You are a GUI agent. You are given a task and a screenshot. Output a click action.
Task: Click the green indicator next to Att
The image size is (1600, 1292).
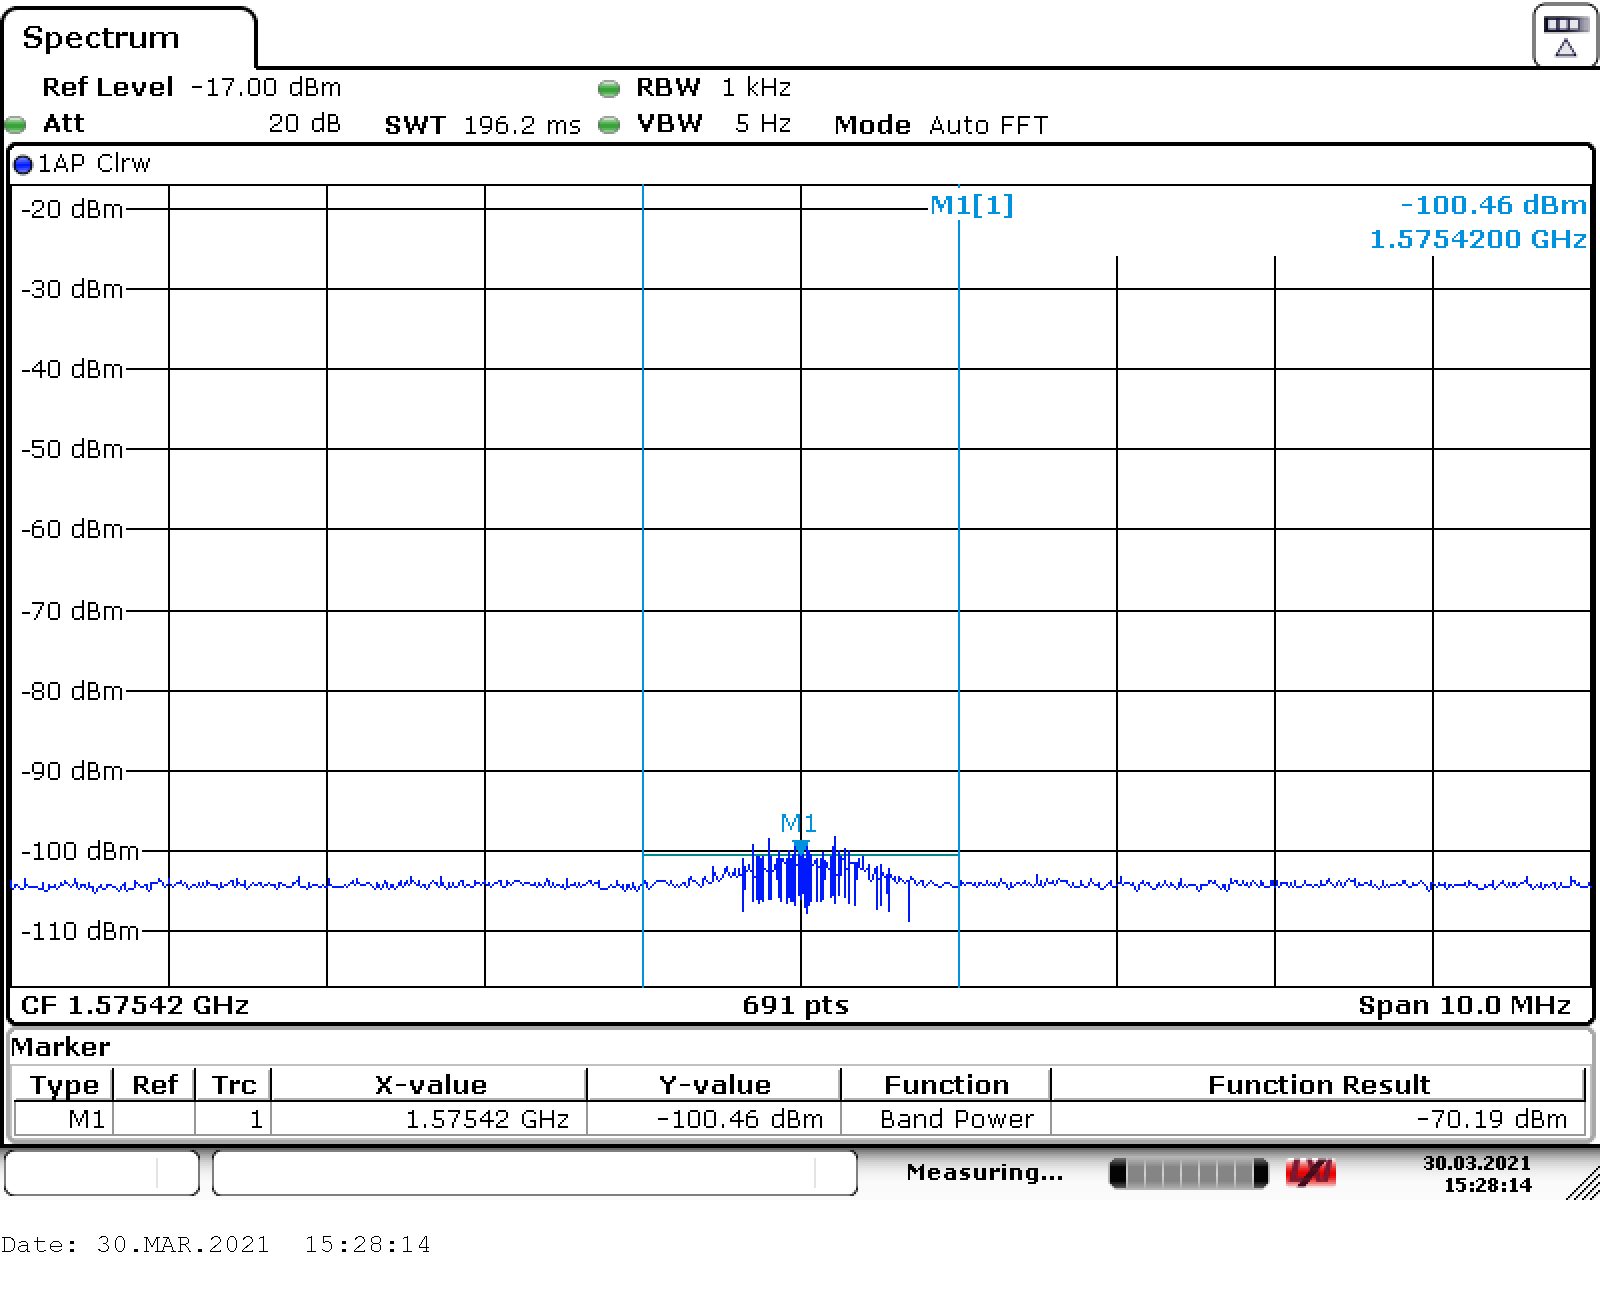(x=16, y=125)
